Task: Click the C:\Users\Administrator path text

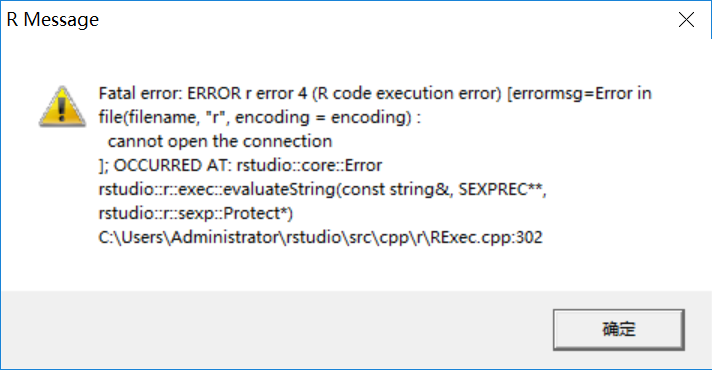Action: (x=188, y=237)
